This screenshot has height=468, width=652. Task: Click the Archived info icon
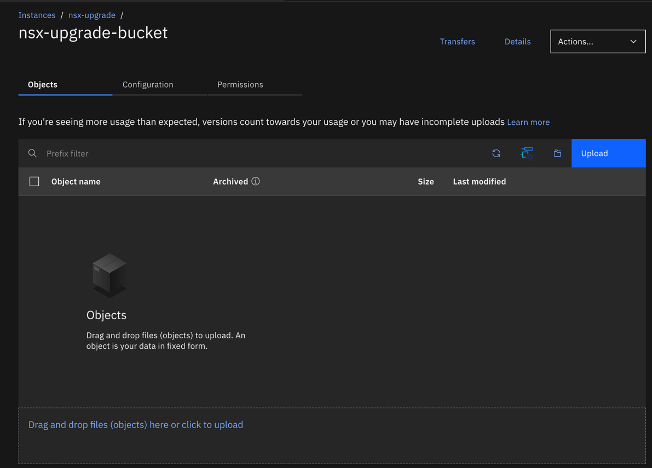256,182
